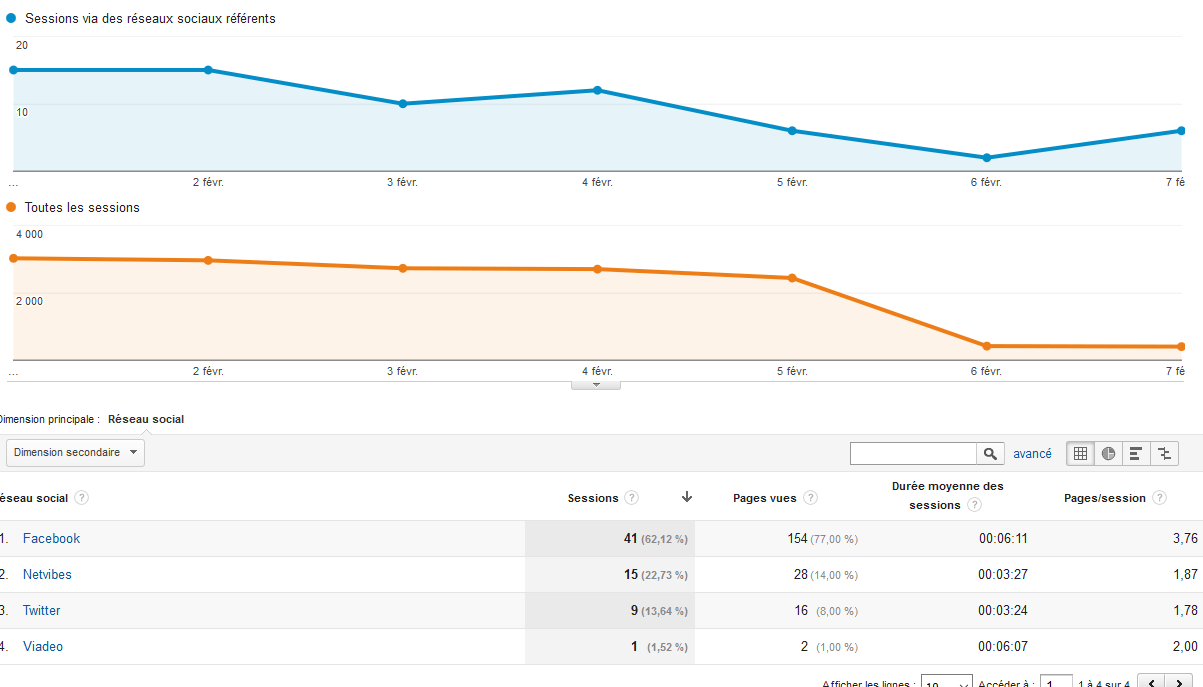Go to the next page of results
Viewport: 1203px width, 687px height.
1180,683
